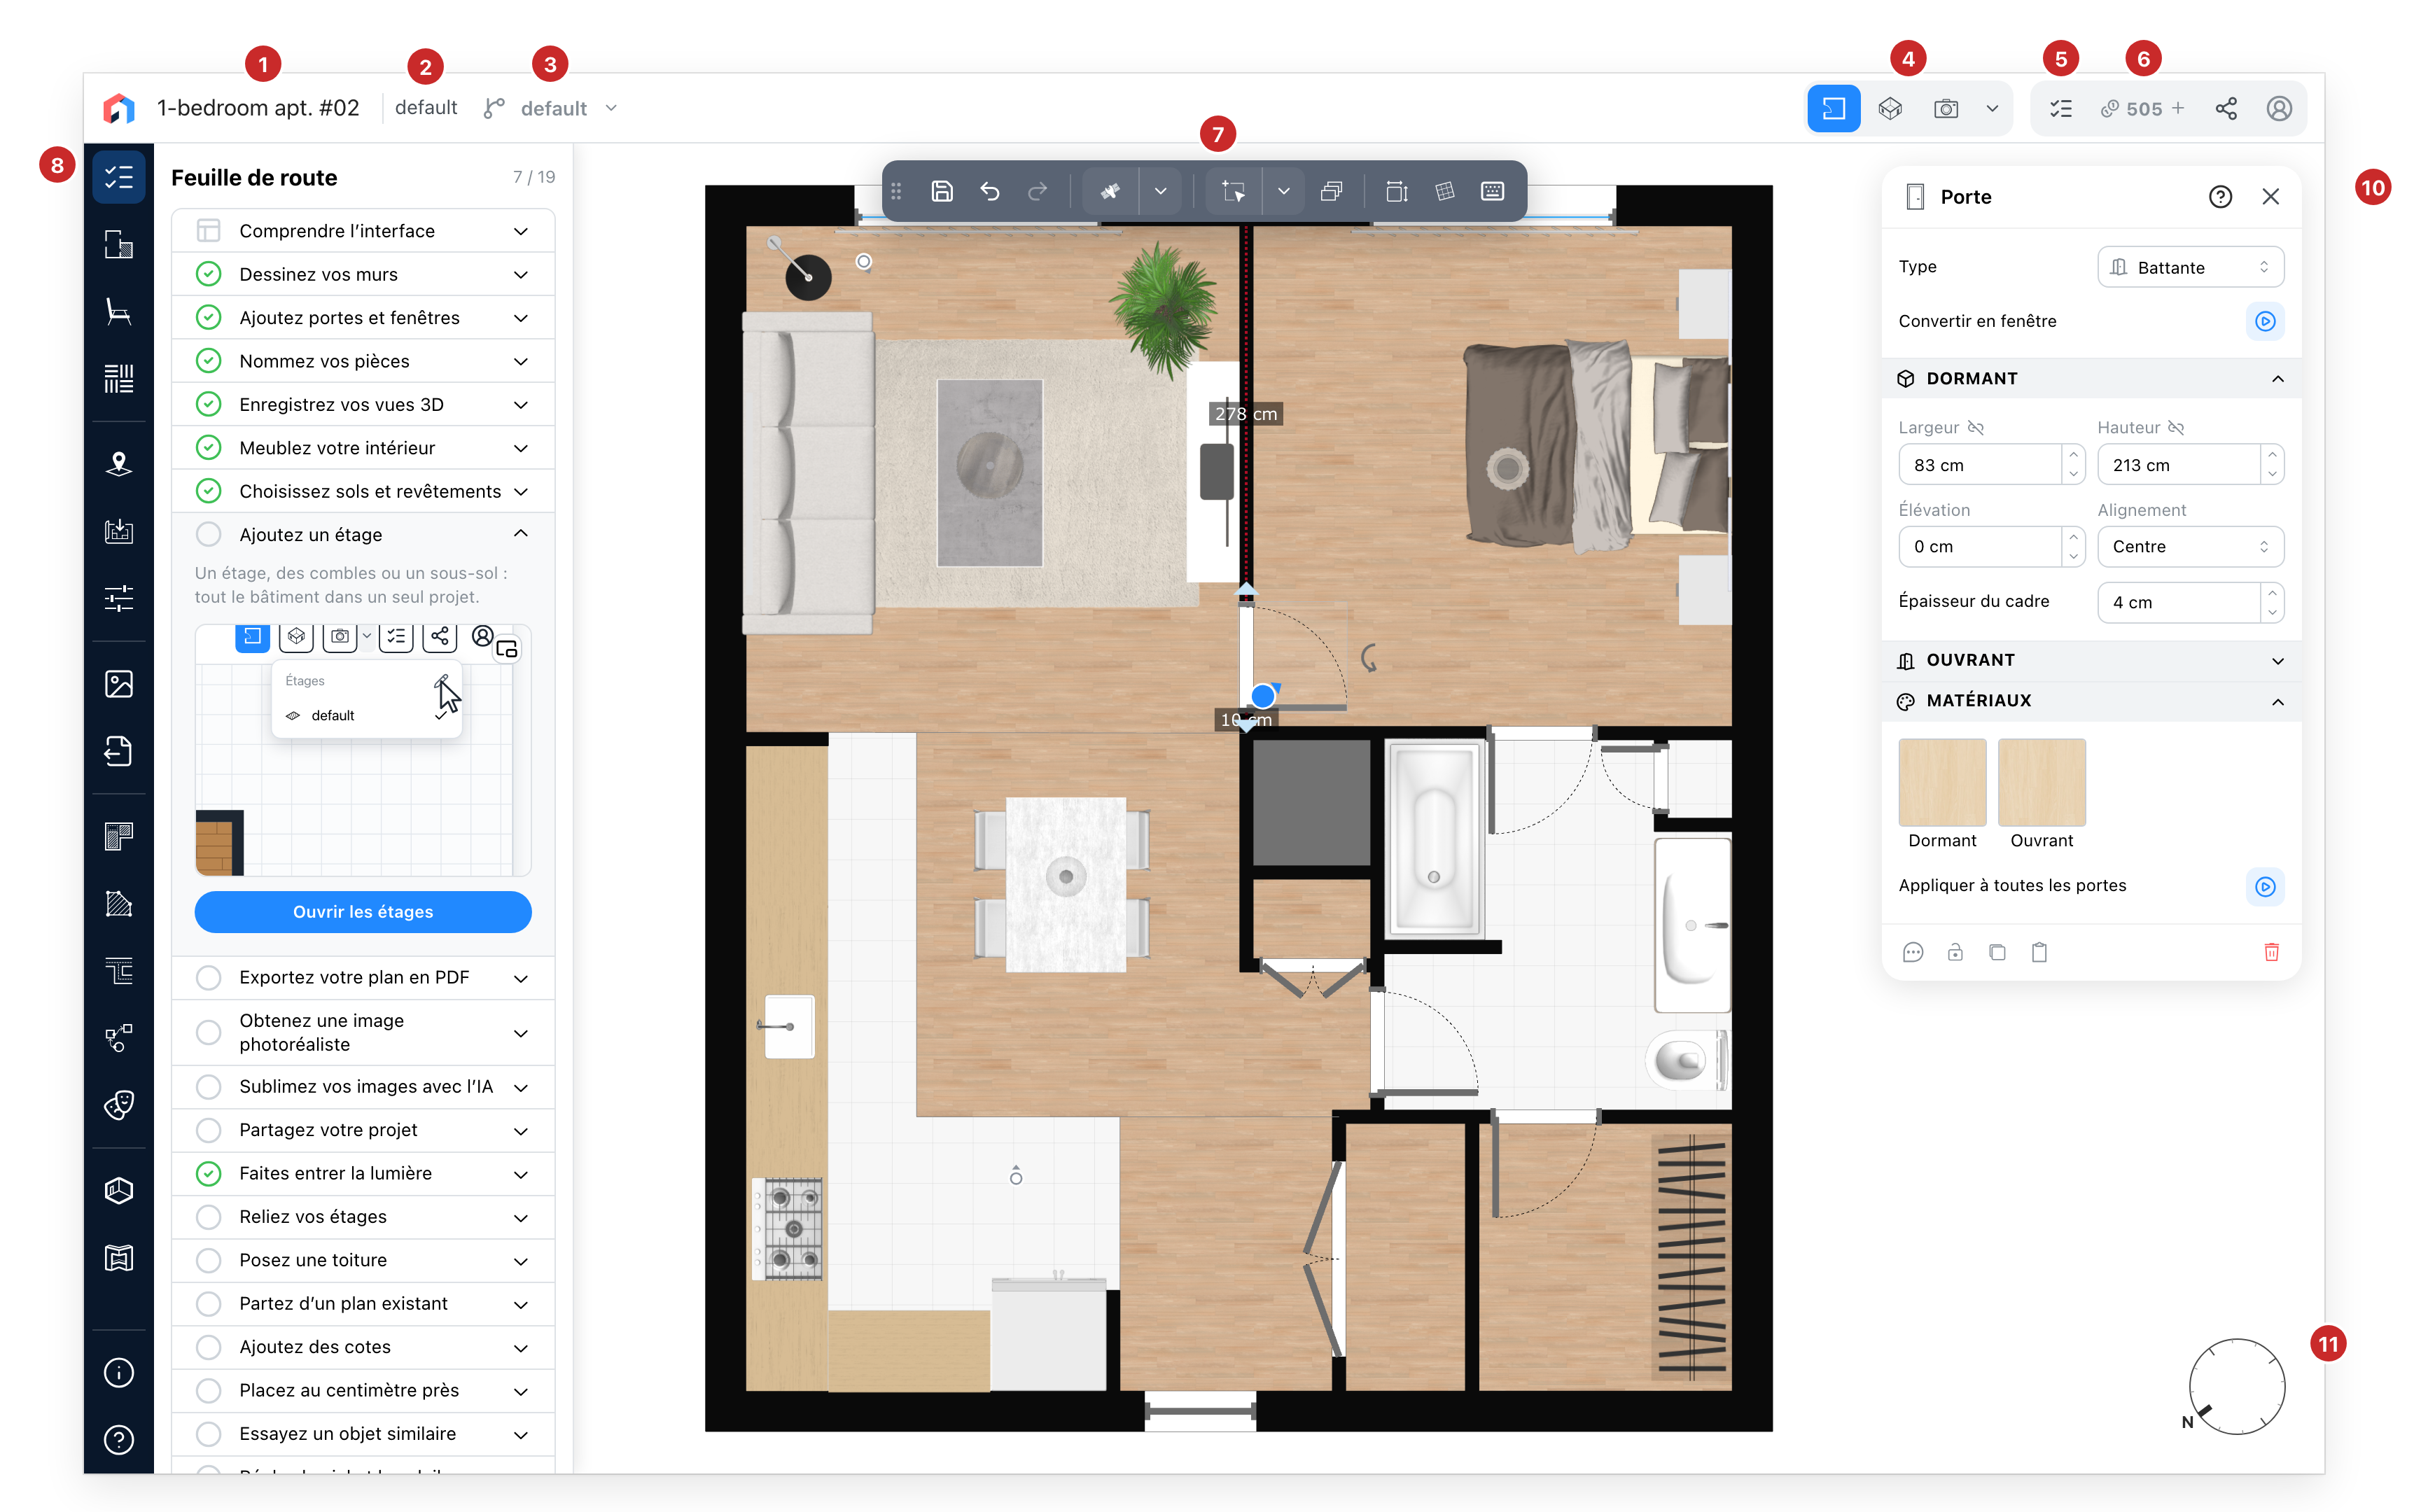
Task: Expand the OUVRANT section
Action: [x=2090, y=660]
